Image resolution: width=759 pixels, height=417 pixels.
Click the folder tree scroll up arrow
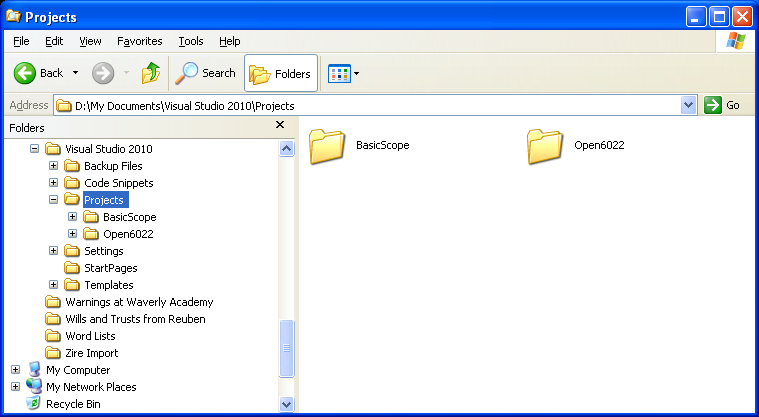click(x=287, y=148)
